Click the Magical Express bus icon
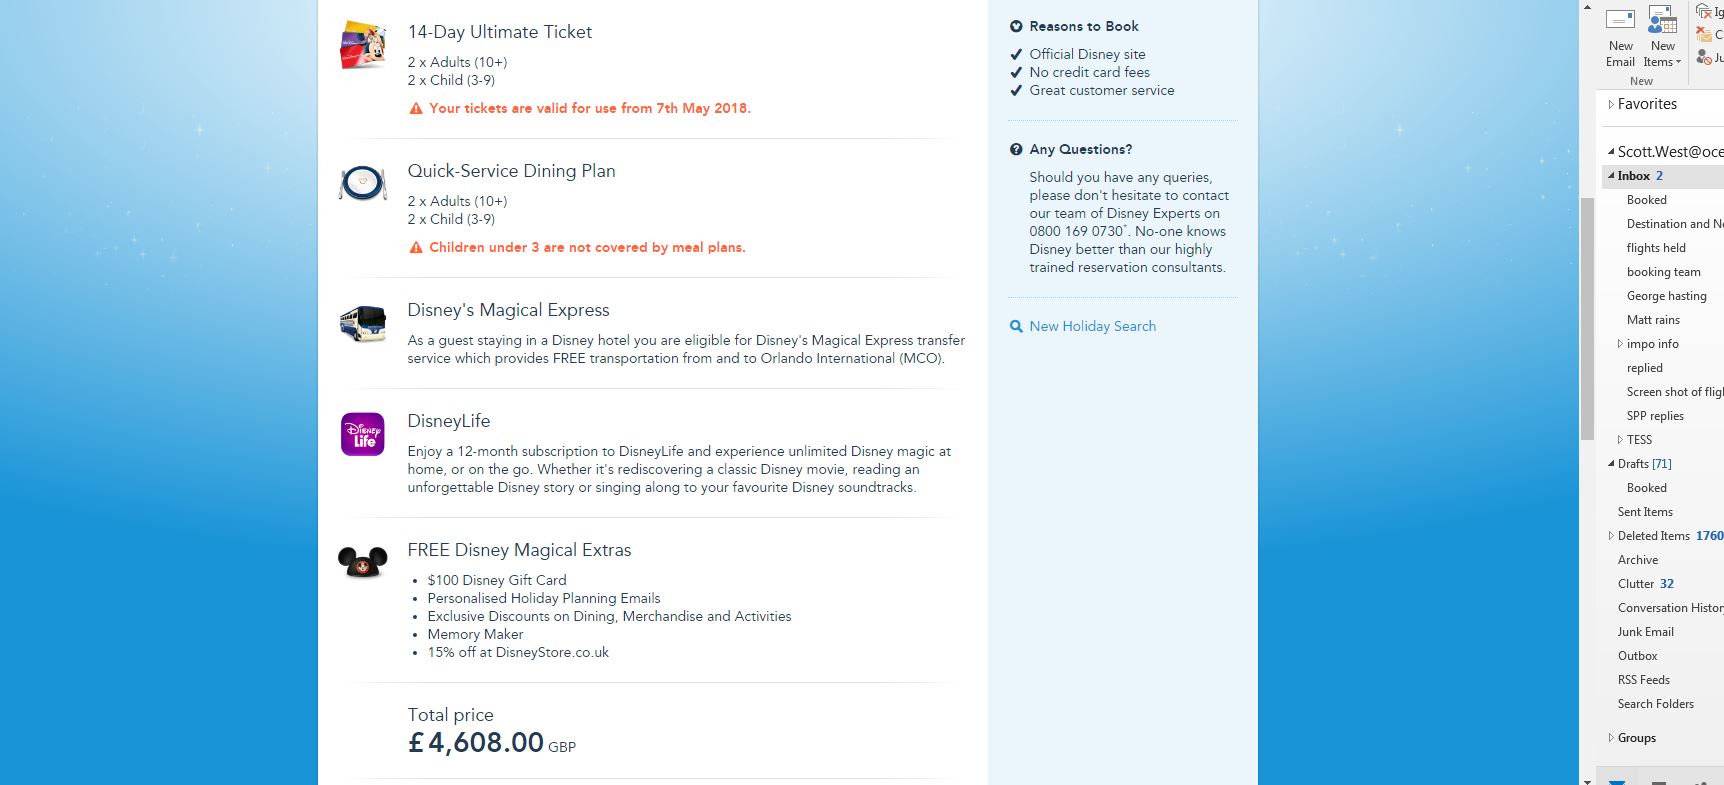 (x=362, y=324)
